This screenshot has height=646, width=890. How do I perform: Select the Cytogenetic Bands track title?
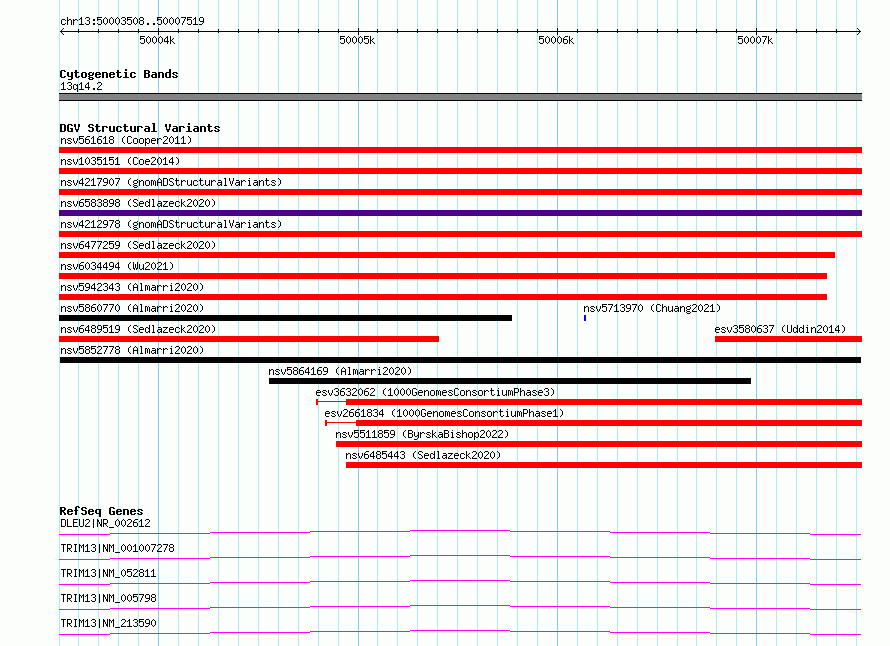point(119,74)
